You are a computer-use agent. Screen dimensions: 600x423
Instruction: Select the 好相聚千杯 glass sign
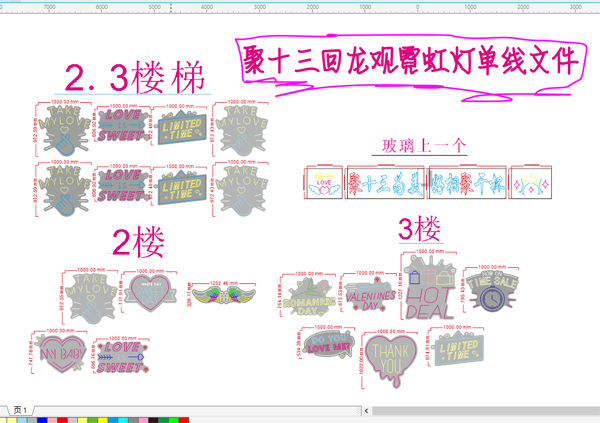[x=468, y=183]
